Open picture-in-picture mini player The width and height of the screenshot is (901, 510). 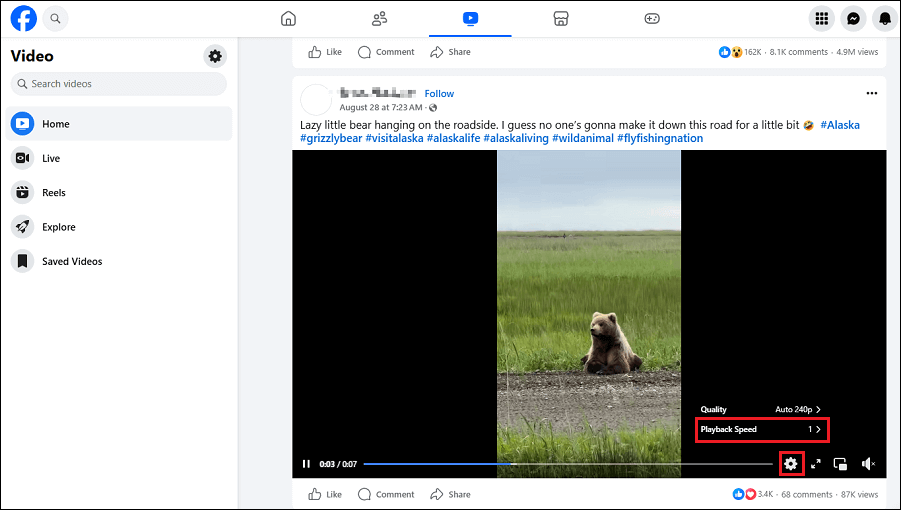[840, 463]
